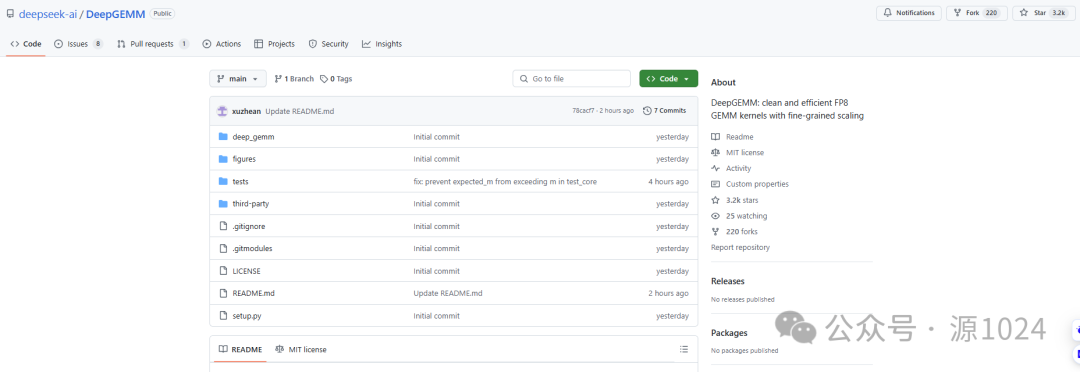Click the figures folder icon
Viewport: 1080px width, 372px height.
pos(223,159)
